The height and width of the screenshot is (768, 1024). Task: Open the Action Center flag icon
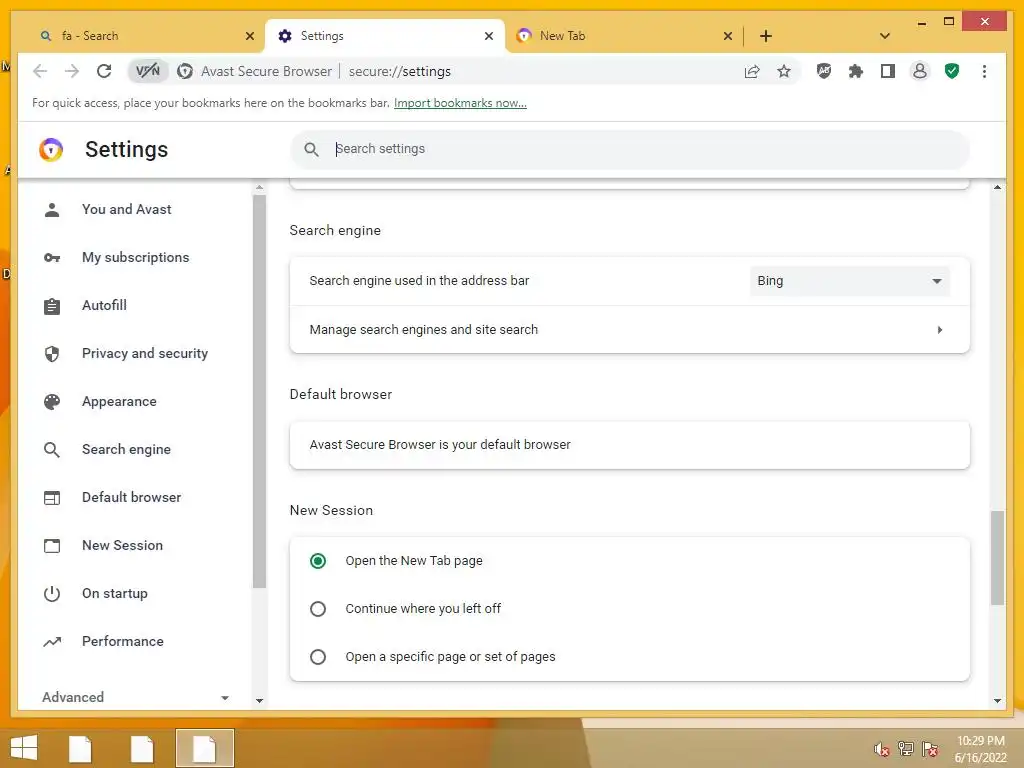930,749
